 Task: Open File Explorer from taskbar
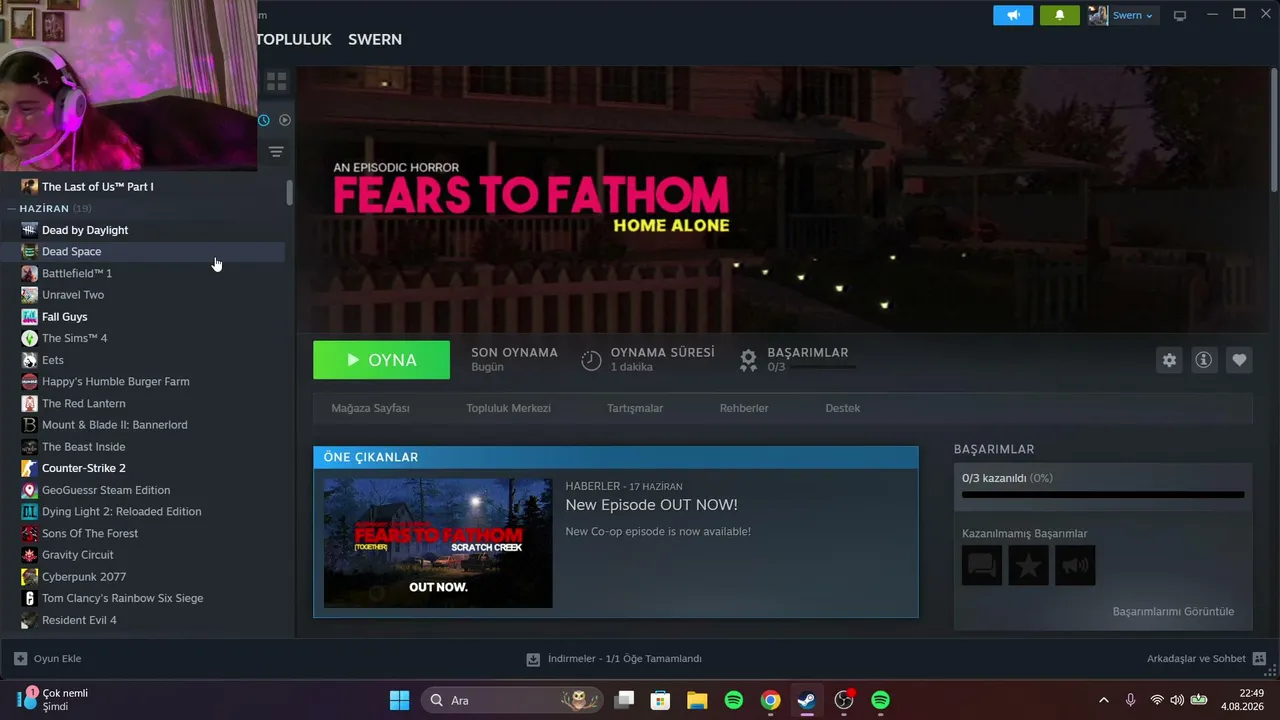click(x=697, y=700)
